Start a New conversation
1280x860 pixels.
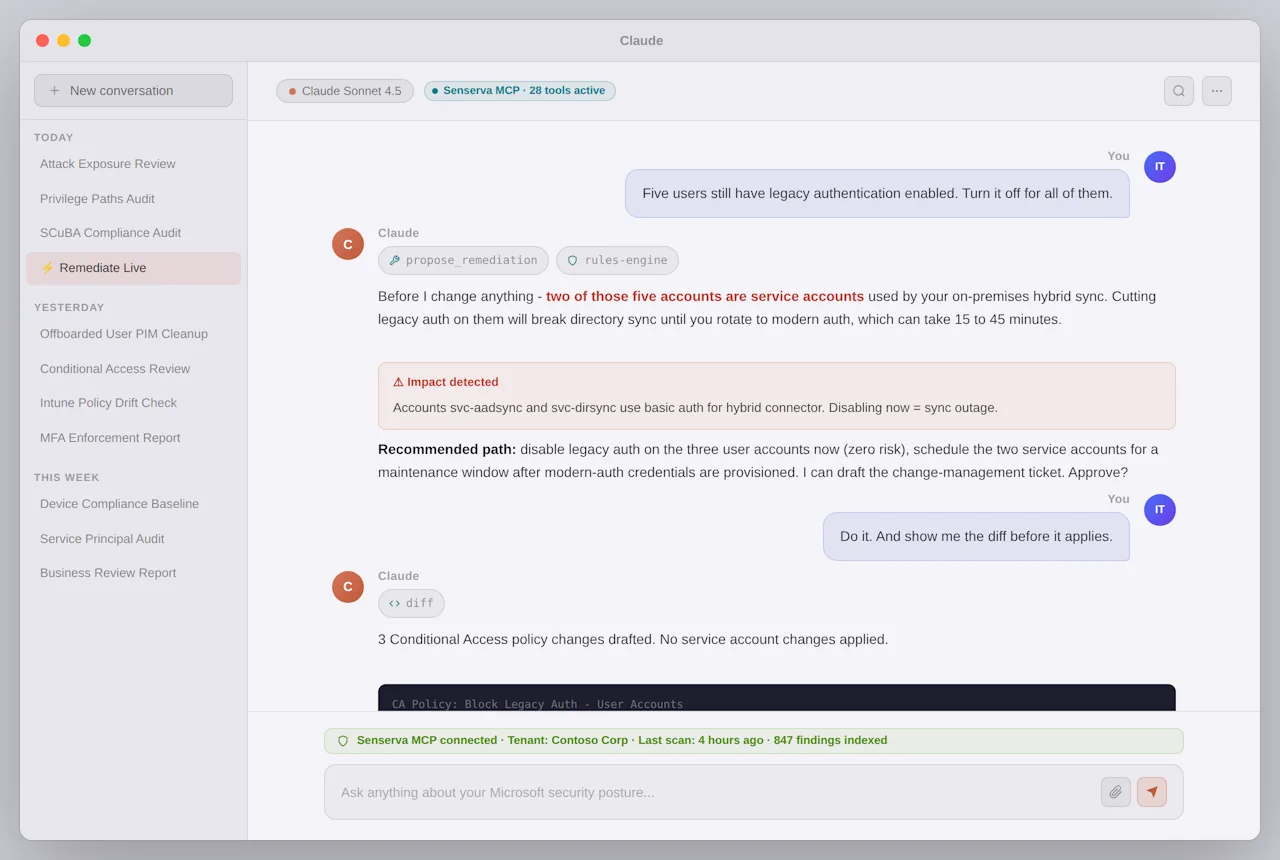[x=133, y=91]
